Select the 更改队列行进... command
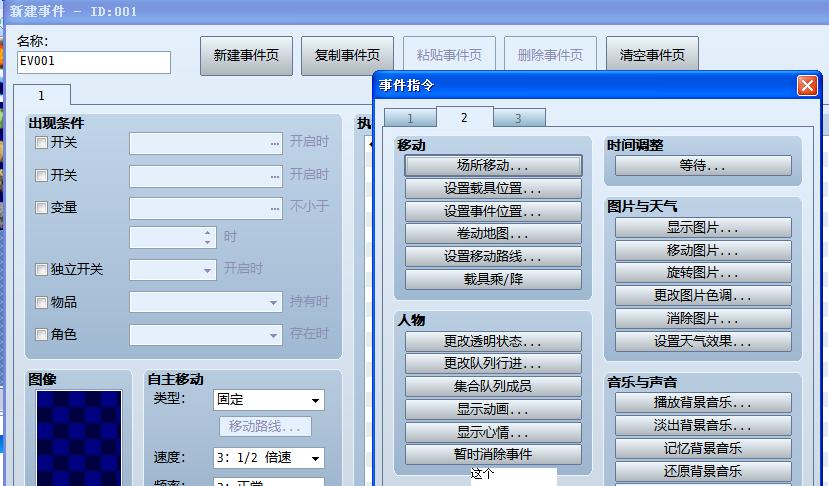The width and height of the screenshot is (829, 486). click(x=493, y=363)
